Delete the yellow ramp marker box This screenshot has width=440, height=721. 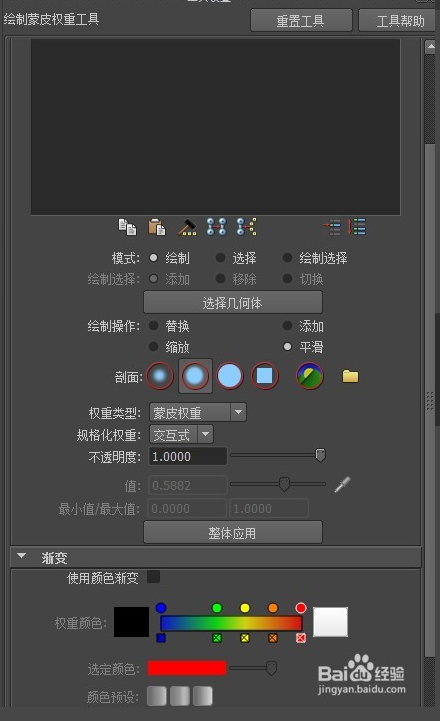click(x=245, y=638)
